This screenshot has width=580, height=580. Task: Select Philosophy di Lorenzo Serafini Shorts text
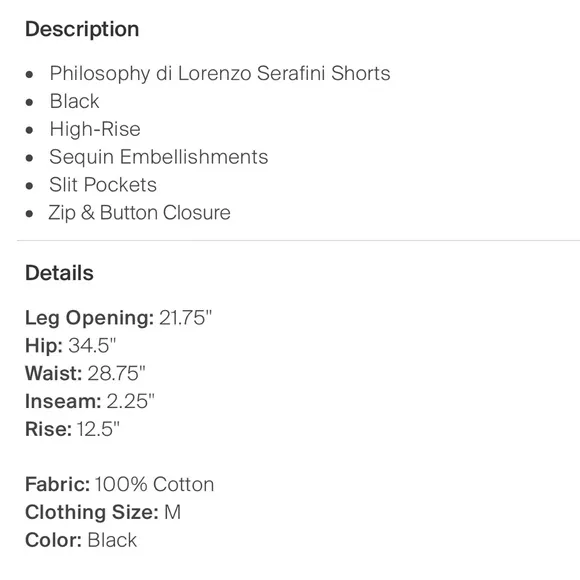tap(220, 73)
